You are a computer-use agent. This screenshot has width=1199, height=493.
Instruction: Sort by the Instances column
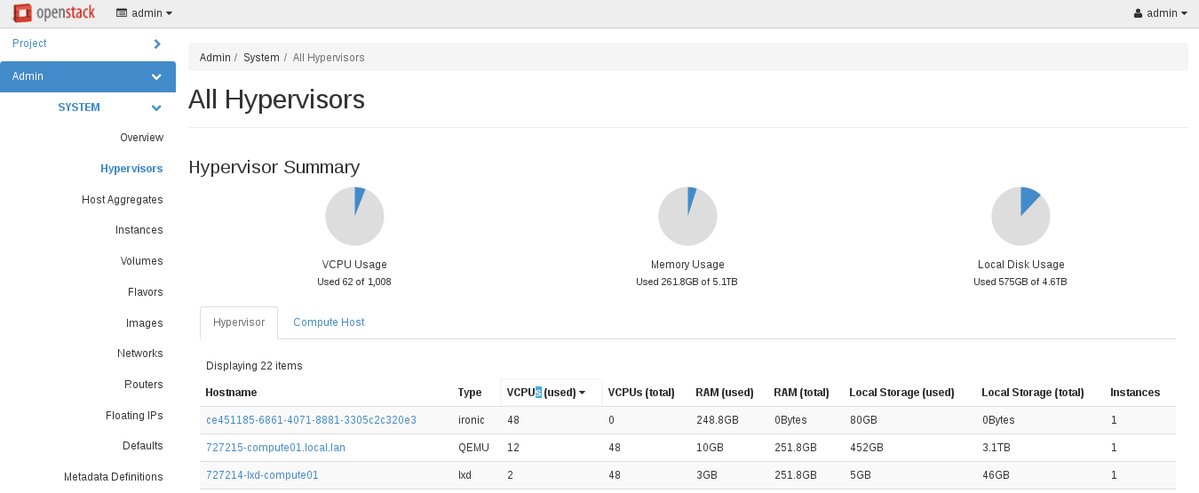click(x=1135, y=393)
